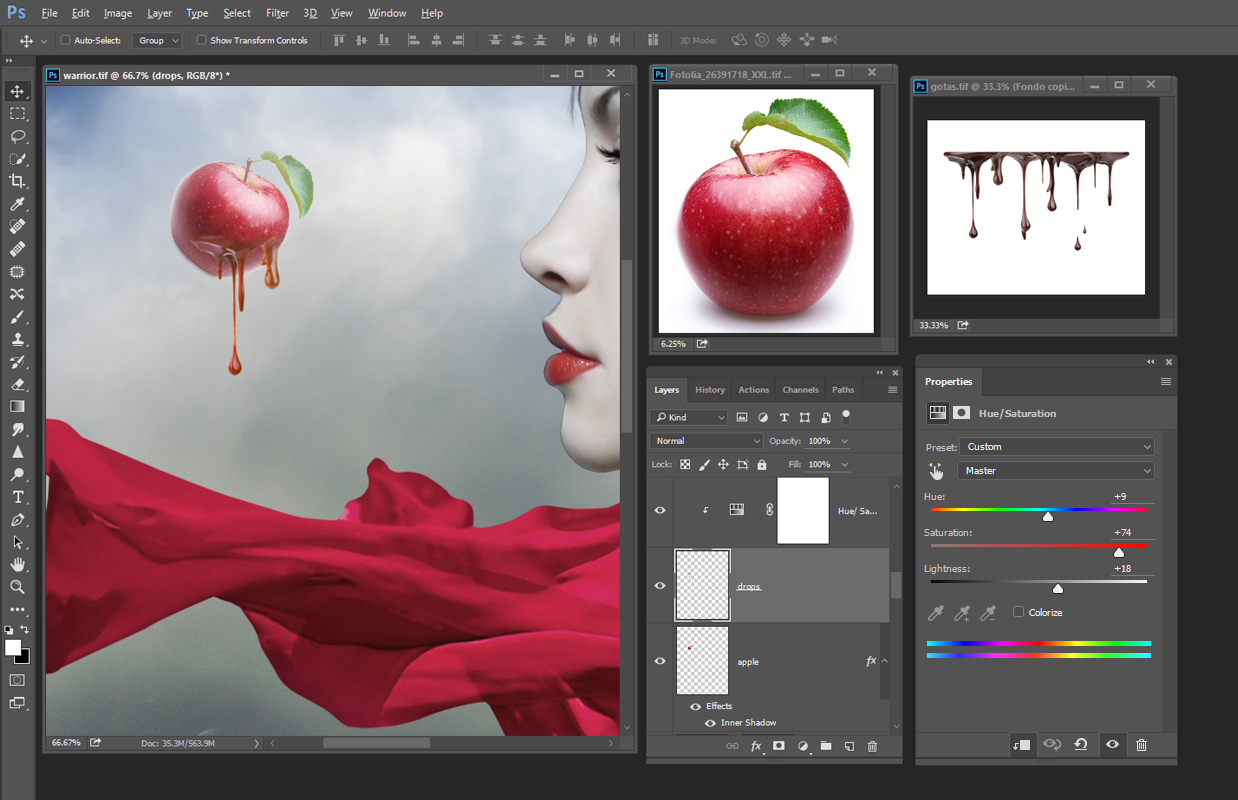Screen dimensions: 1238x800
Task: Hide the drops layer
Action: tap(660, 586)
